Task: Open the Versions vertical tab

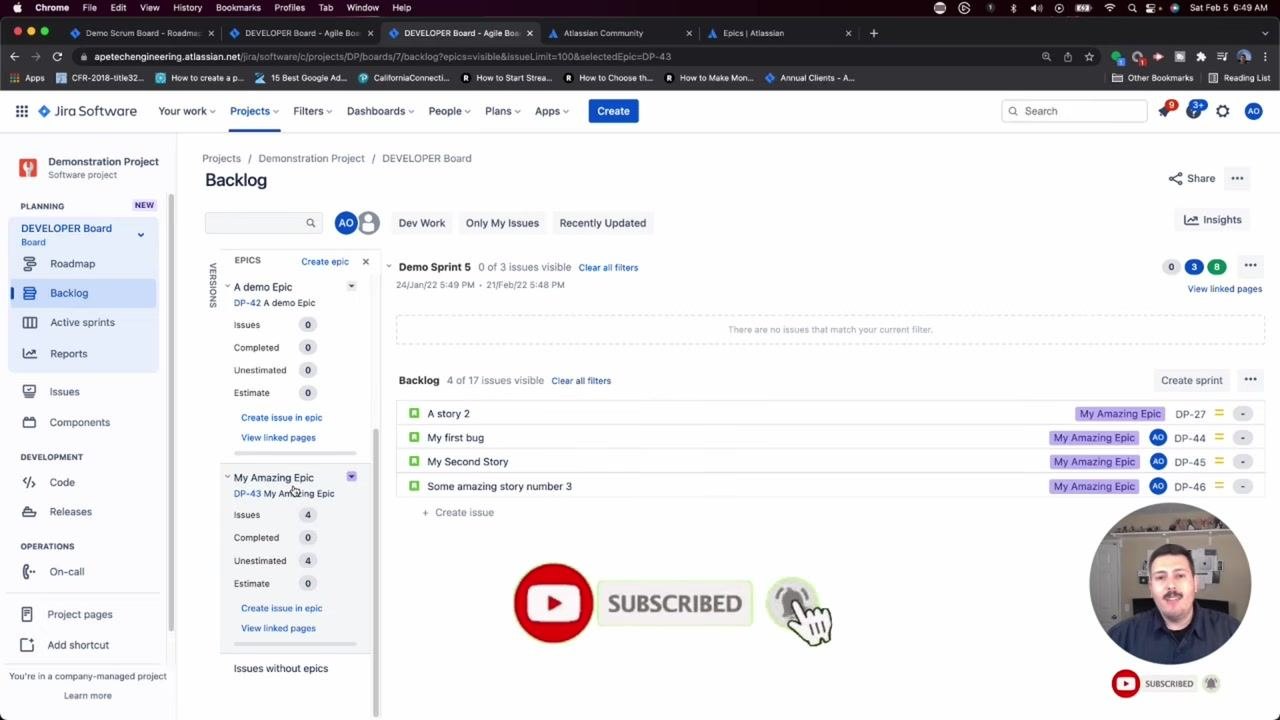Action: pos(212,285)
